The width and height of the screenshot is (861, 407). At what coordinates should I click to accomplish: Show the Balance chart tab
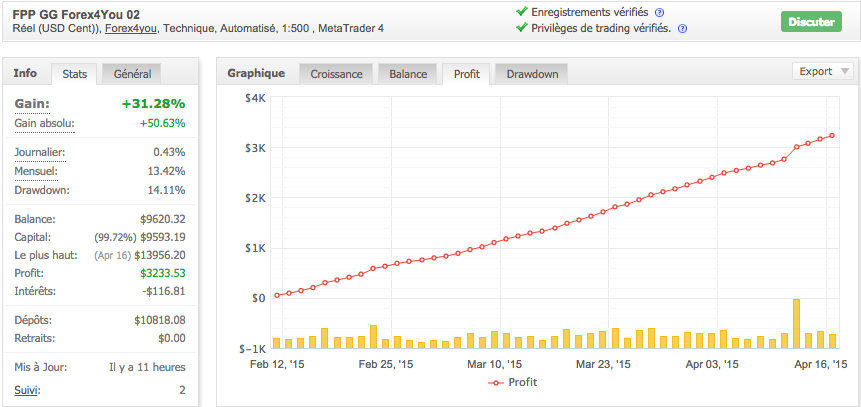pyautogui.click(x=408, y=74)
